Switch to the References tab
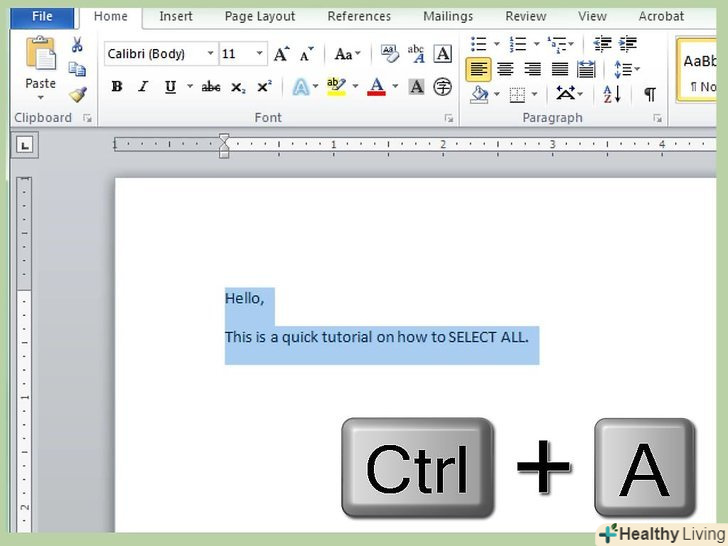This screenshot has height=546, width=728. 359,17
